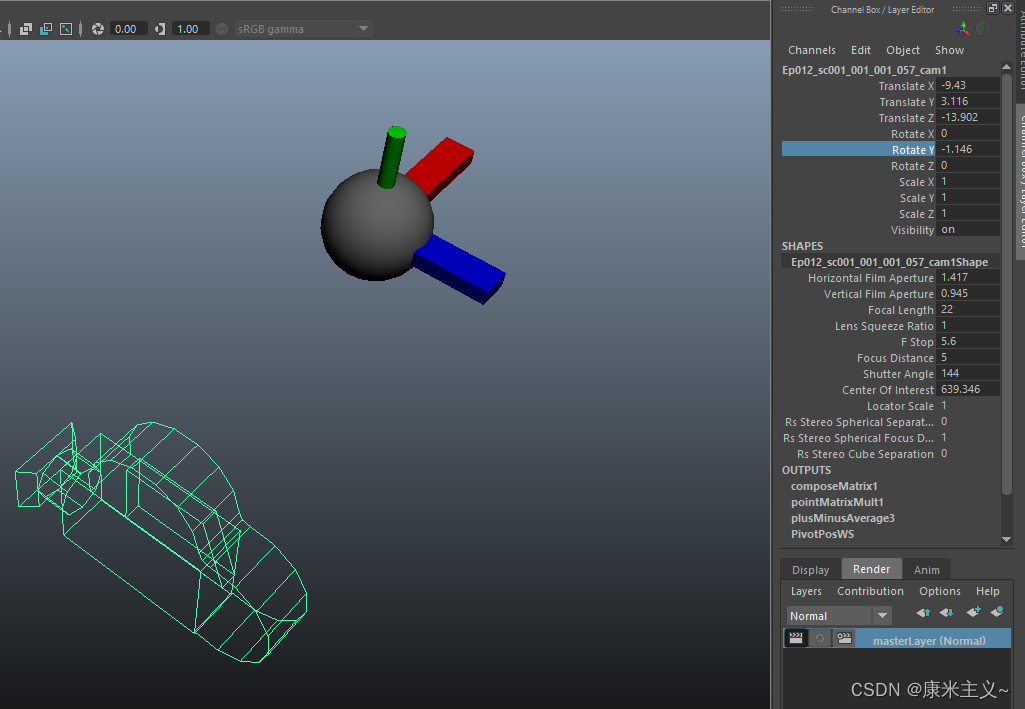This screenshot has height=709, width=1025.
Task: Open the Edit menu in Channel Box
Action: pos(860,50)
